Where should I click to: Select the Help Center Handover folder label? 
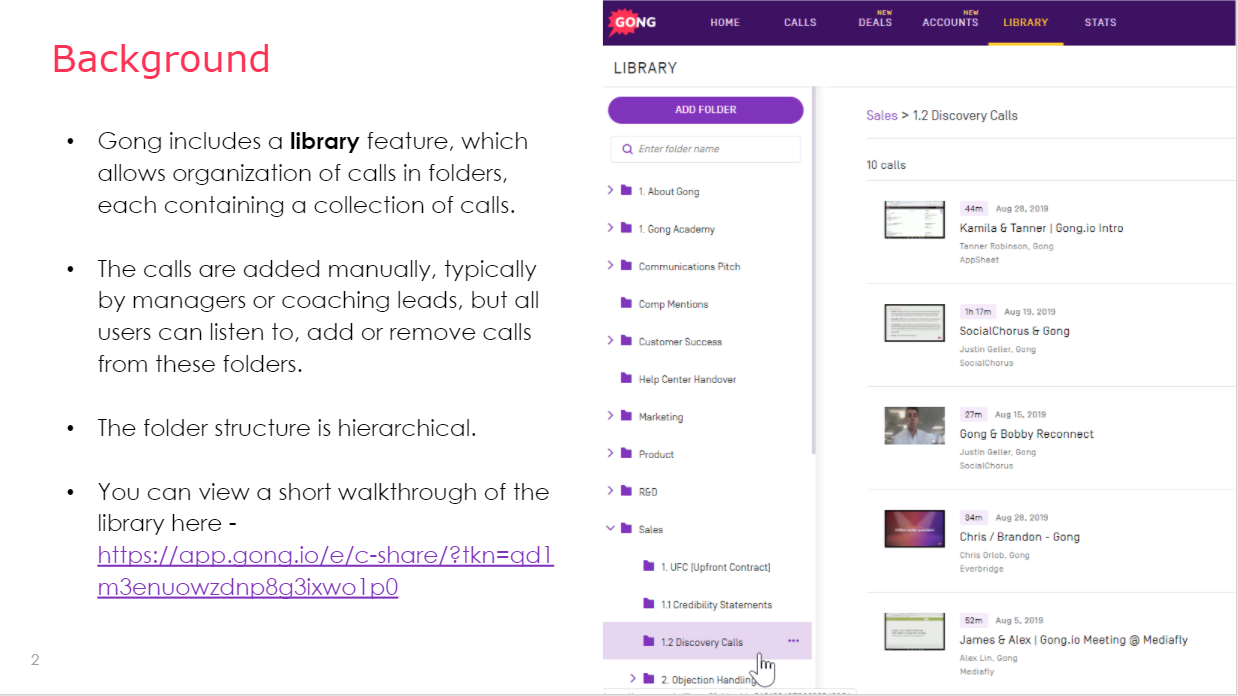[x=688, y=379]
